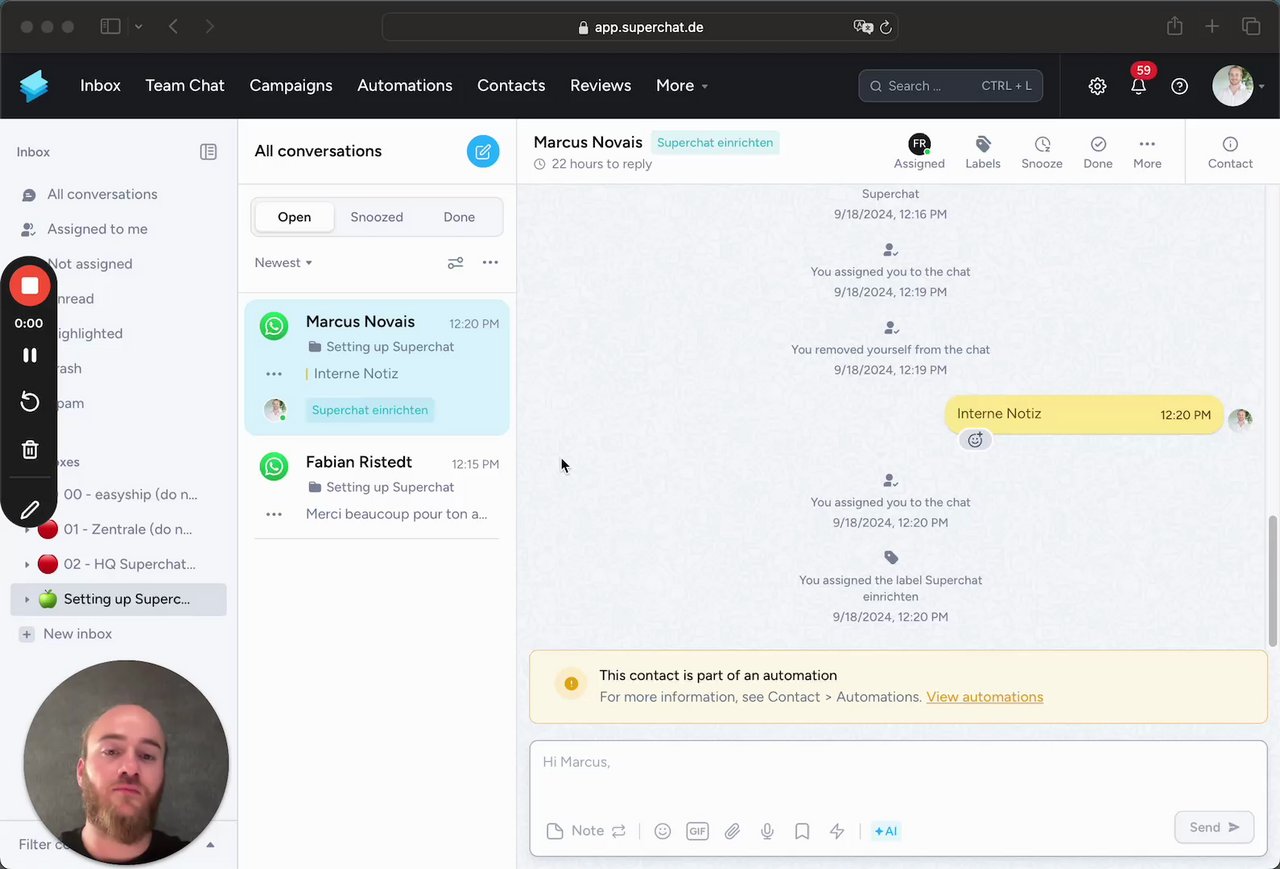Open Team Chat in navigation
Screen dimensions: 1280x869
point(185,86)
